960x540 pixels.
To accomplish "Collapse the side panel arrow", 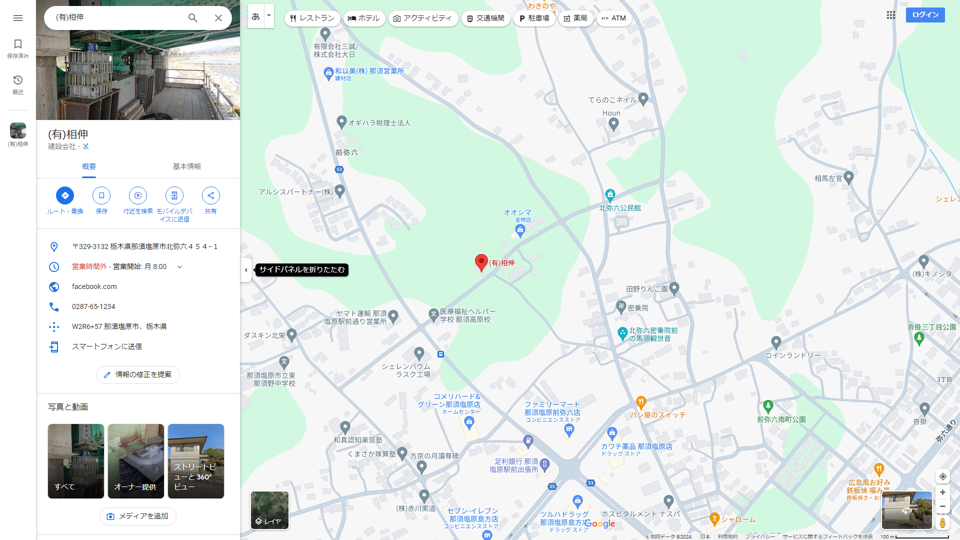I will click(x=246, y=270).
